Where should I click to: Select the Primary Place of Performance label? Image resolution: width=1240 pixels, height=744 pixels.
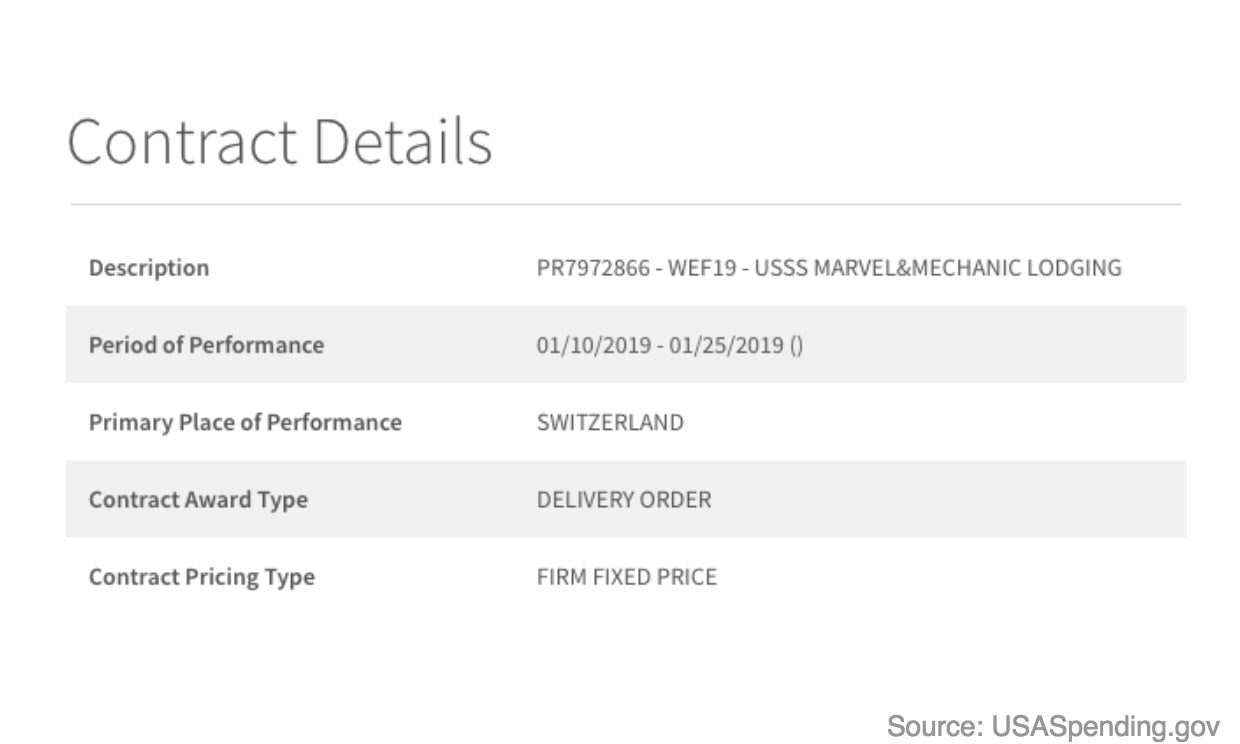point(245,422)
